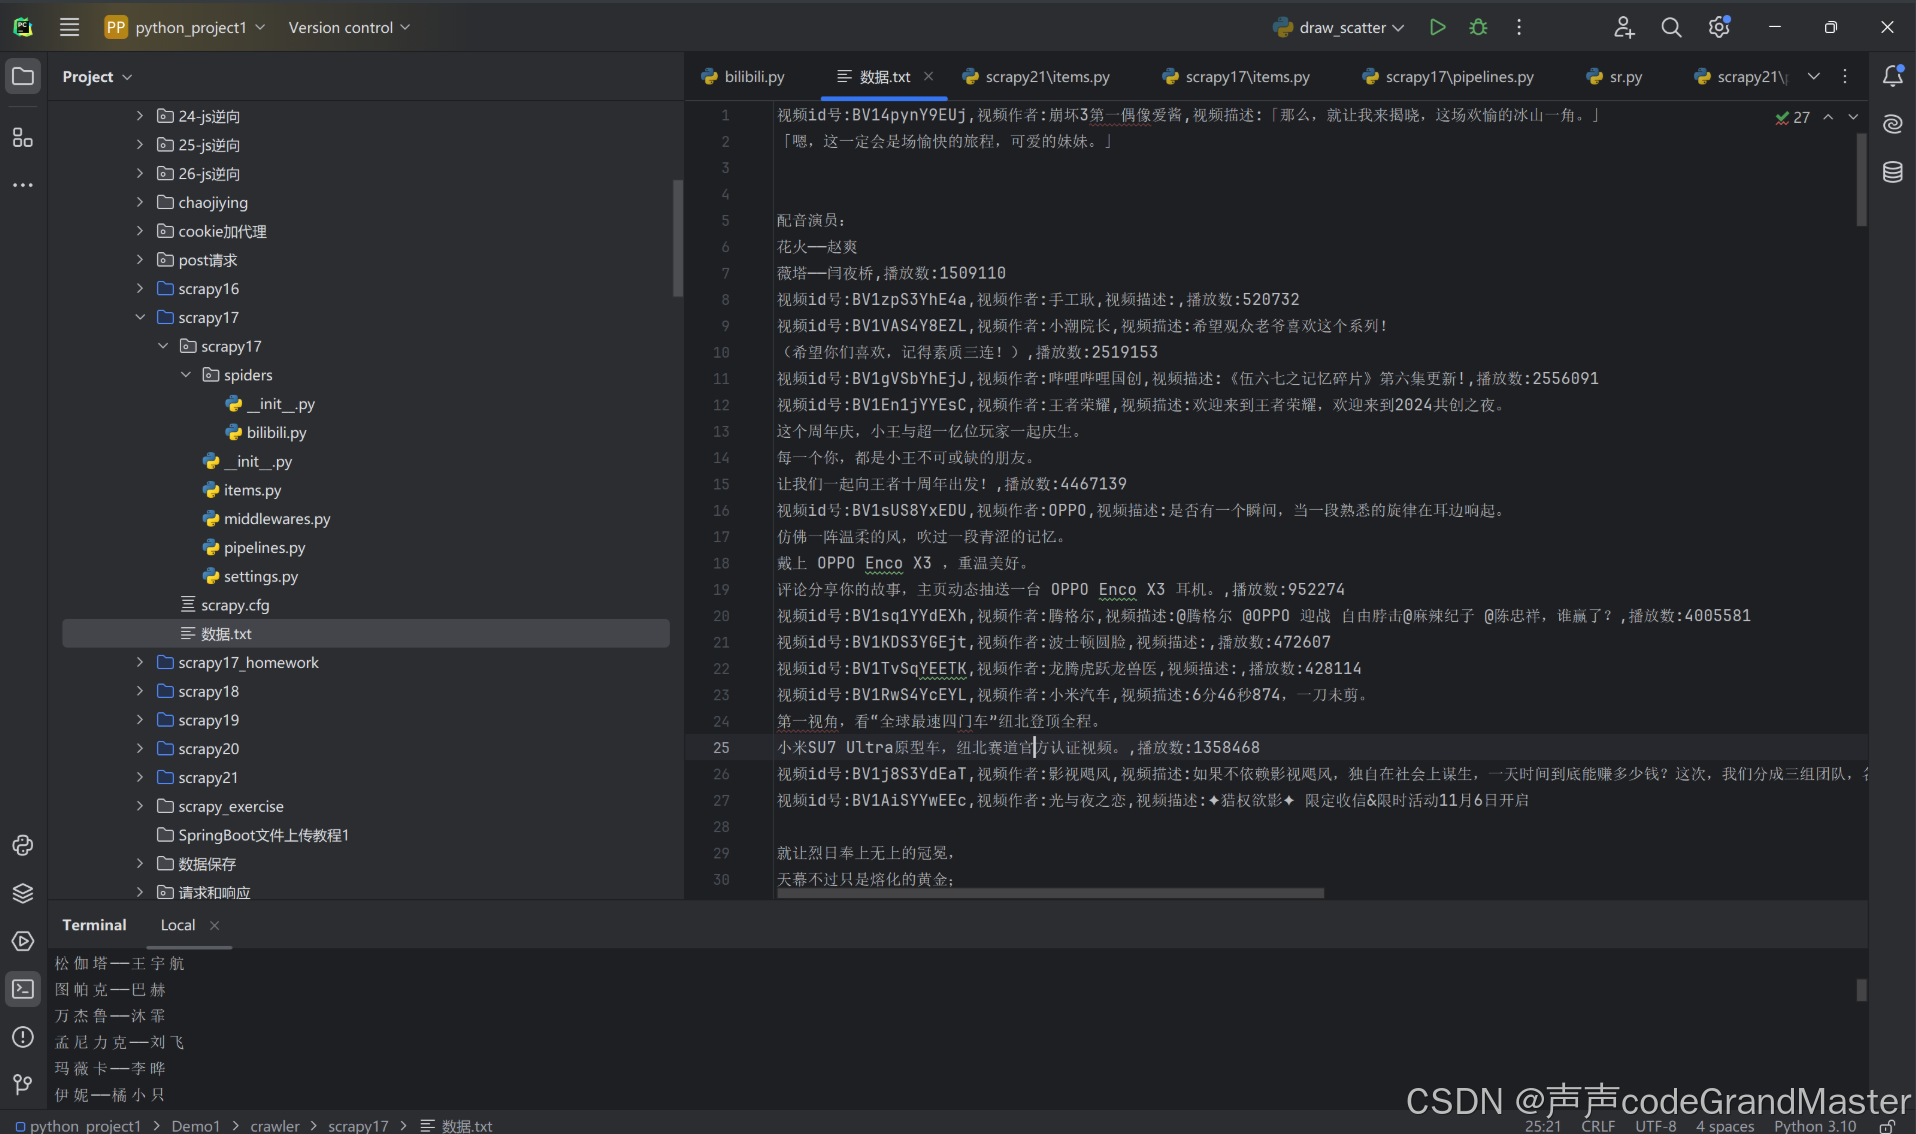
Task: Open Python Packages layers icon
Action: click(x=23, y=893)
